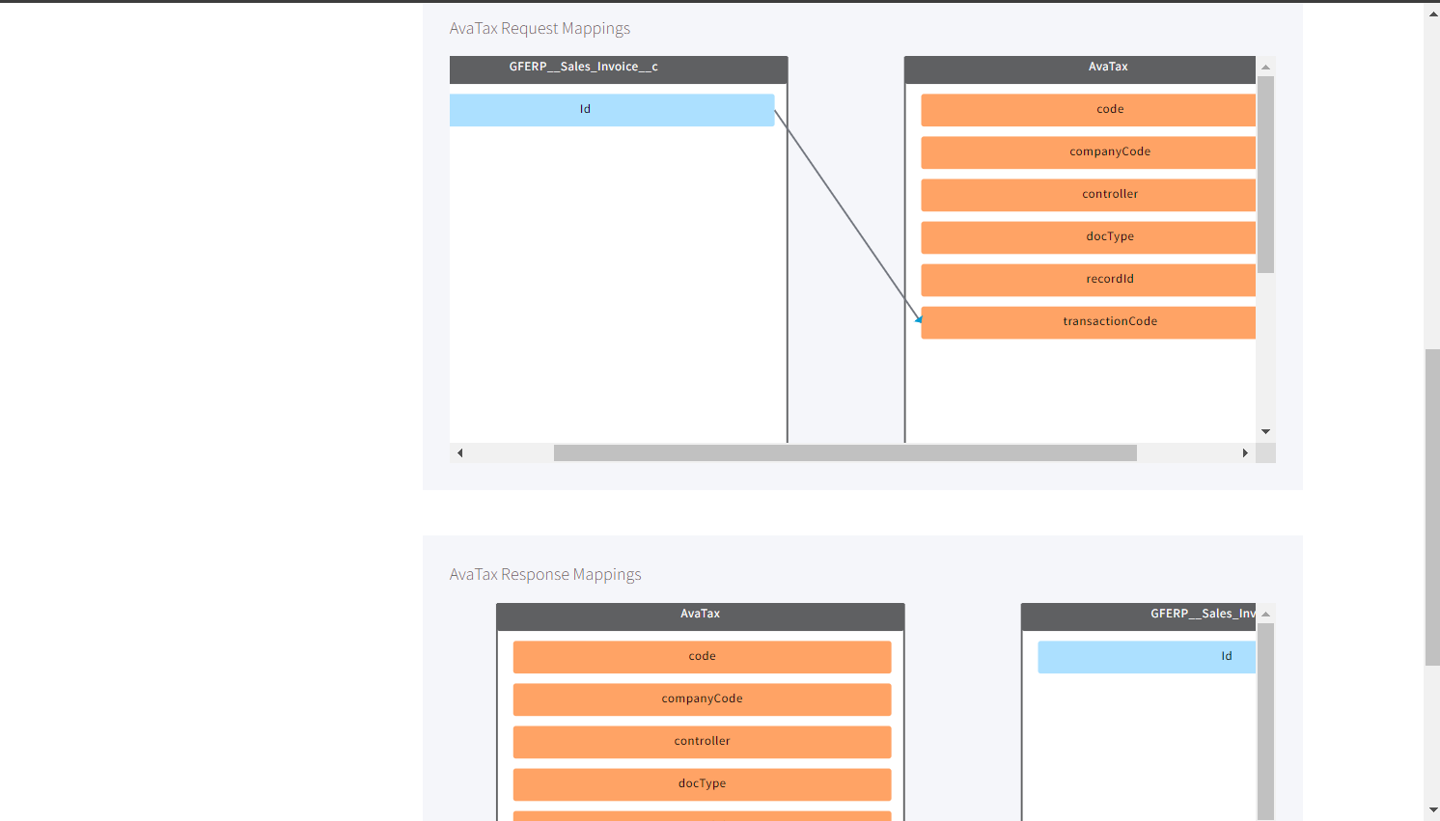Viewport: 1440px width, 821px height.
Task: Click the scroll-up arrow in Response Mappings panel
Action: point(1265,614)
